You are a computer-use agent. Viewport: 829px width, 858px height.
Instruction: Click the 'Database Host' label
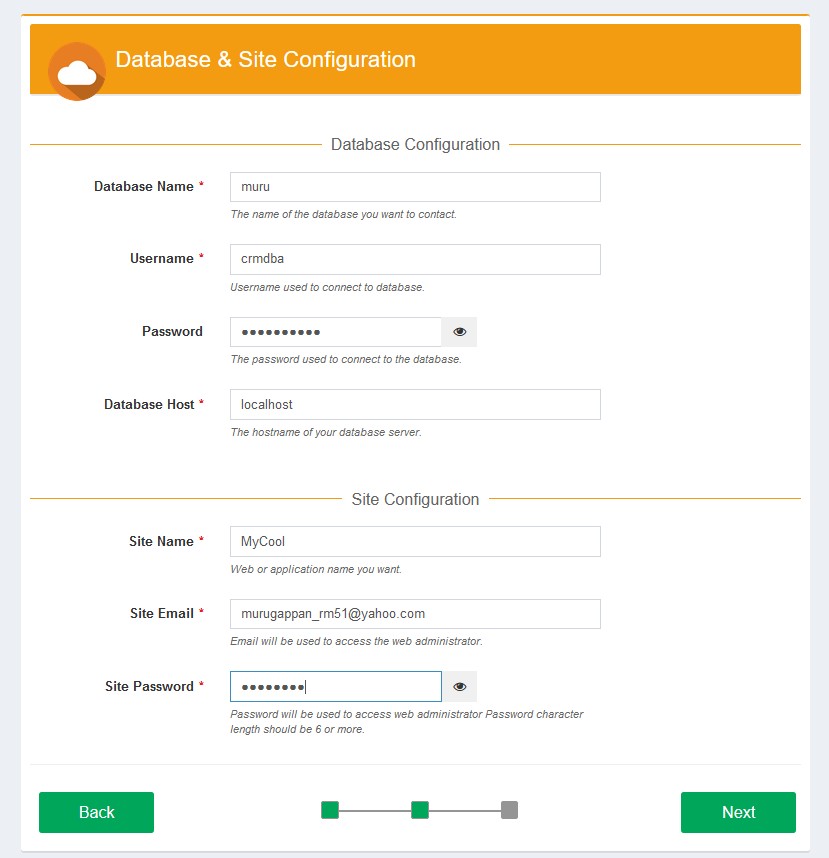[149, 404]
